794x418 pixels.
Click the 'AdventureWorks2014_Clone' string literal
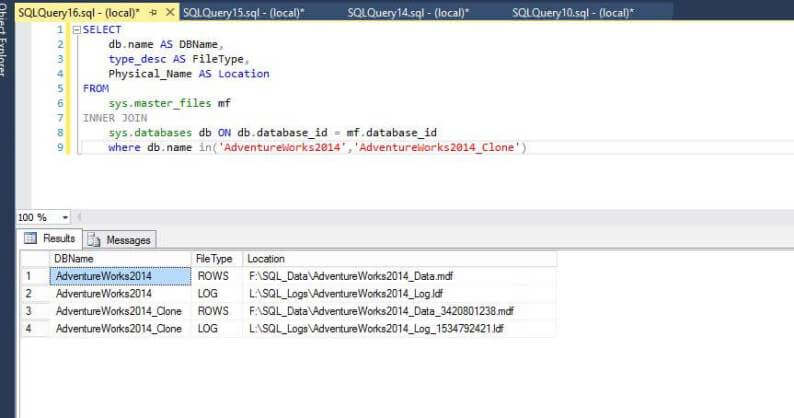tap(436, 147)
